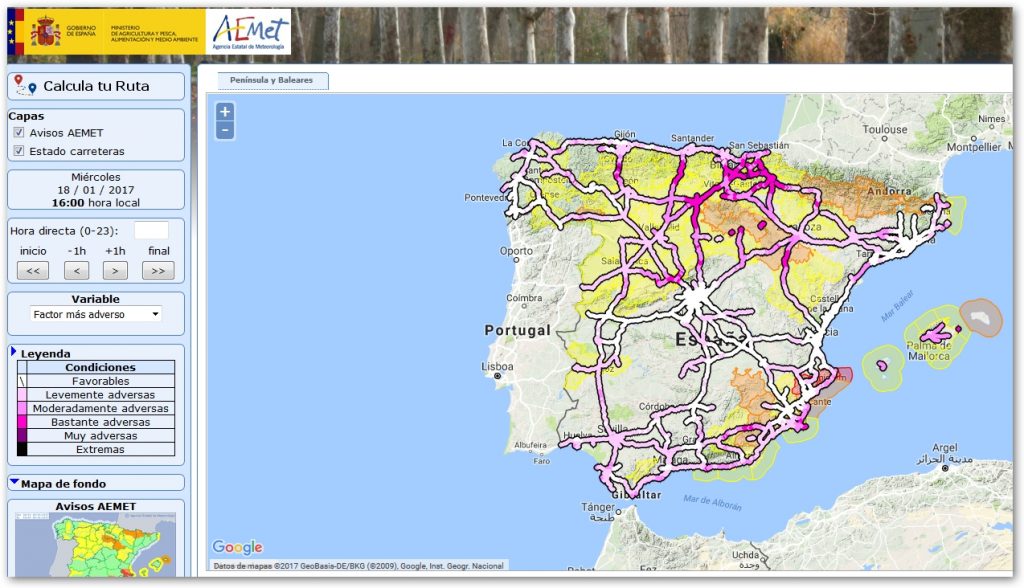1024x588 pixels.
Task: Go back one hour with < button
Action: [x=75, y=270]
